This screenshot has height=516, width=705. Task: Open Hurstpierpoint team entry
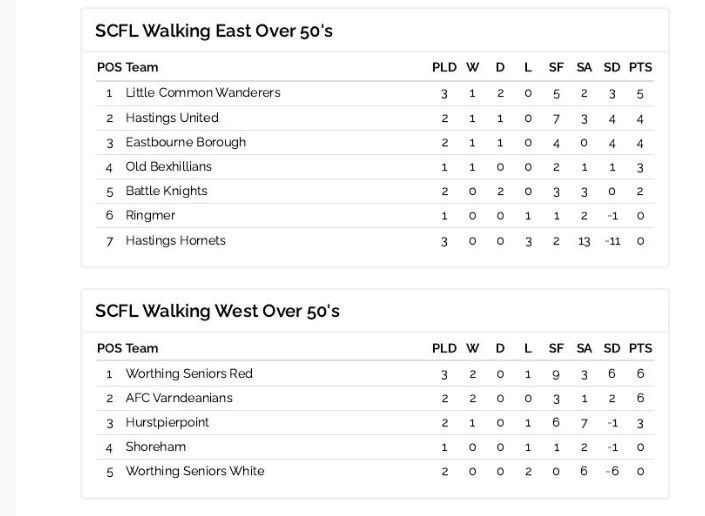point(167,423)
